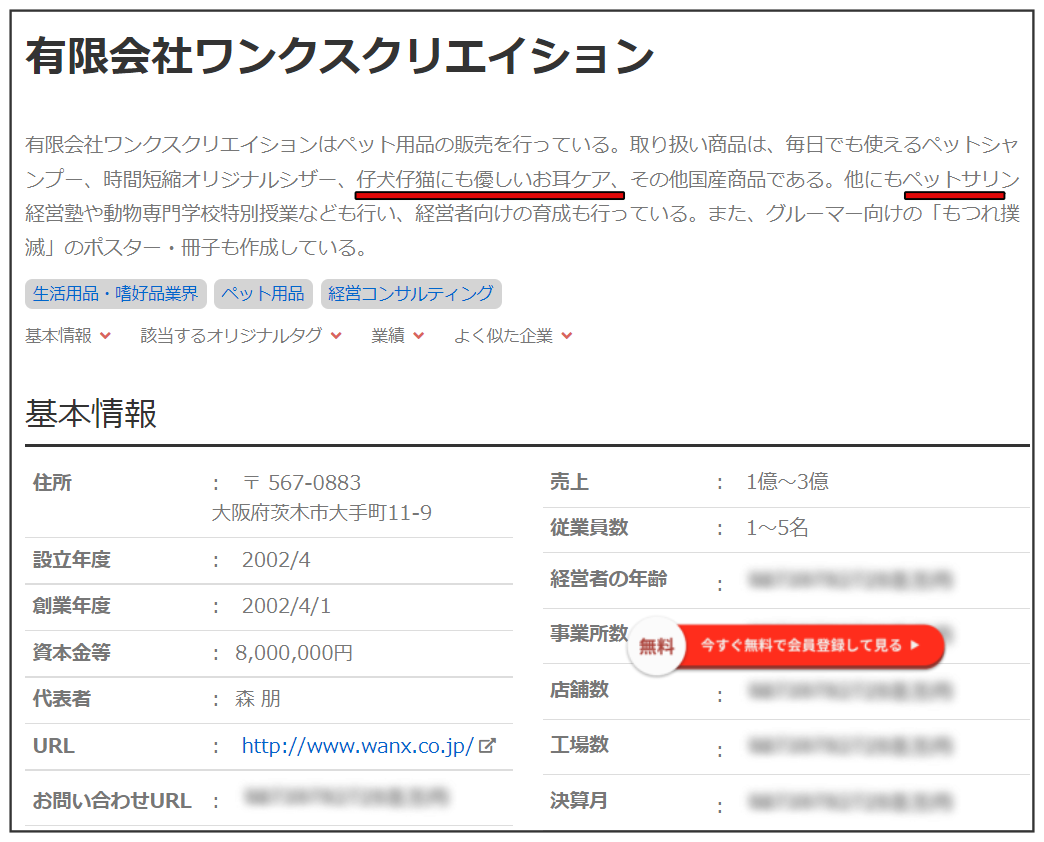
Task: Click 今すぐ無料で会員登録して見る button
Action: (x=811, y=645)
